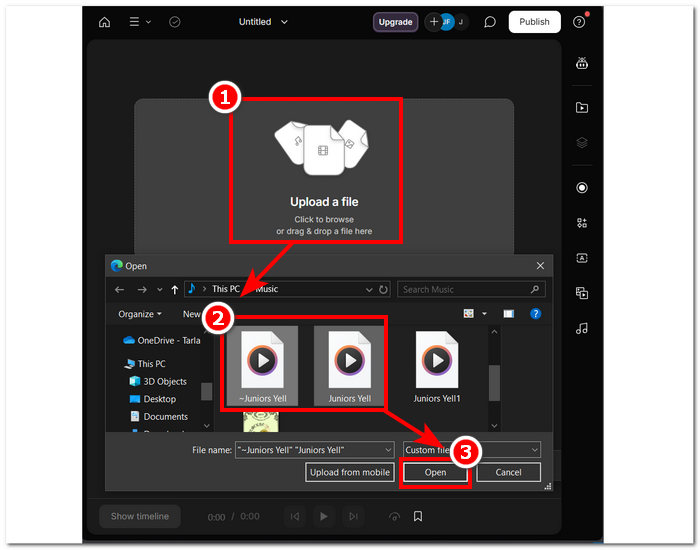Select Desktop in navigation tree
Image resolution: width=700 pixels, height=550 pixels.
pos(153,399)
